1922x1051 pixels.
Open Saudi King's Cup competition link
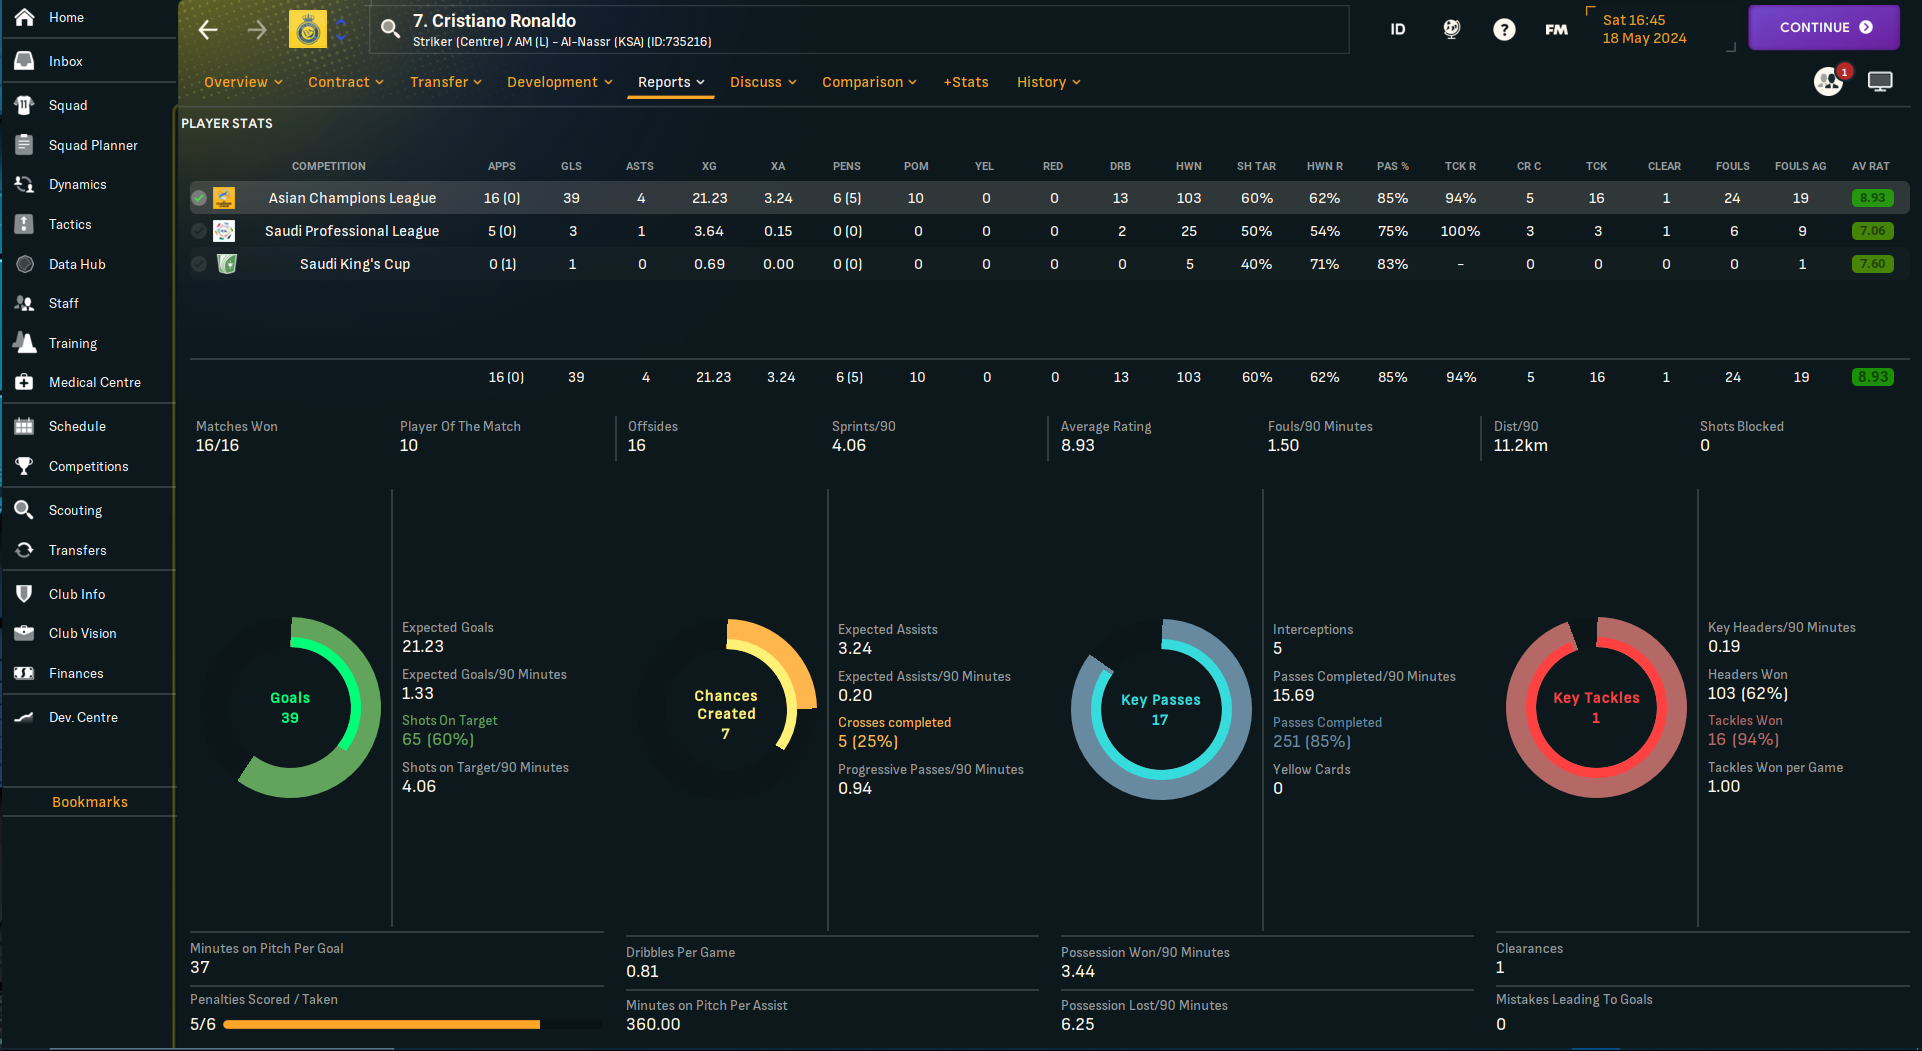click(355, 264)
